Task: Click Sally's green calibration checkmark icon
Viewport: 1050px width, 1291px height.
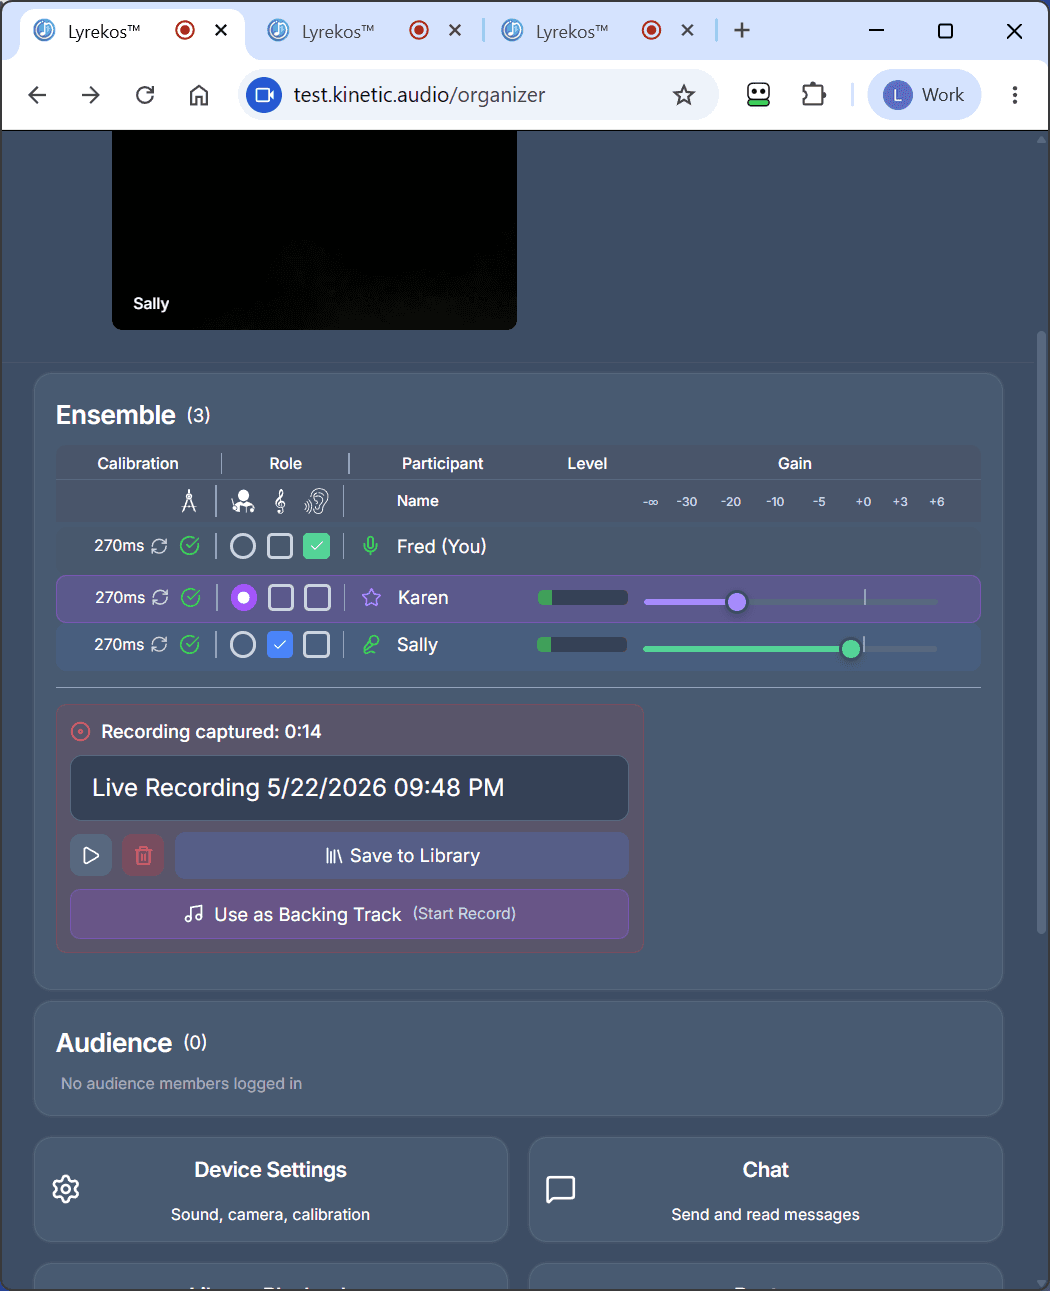Action: (189, 644)
